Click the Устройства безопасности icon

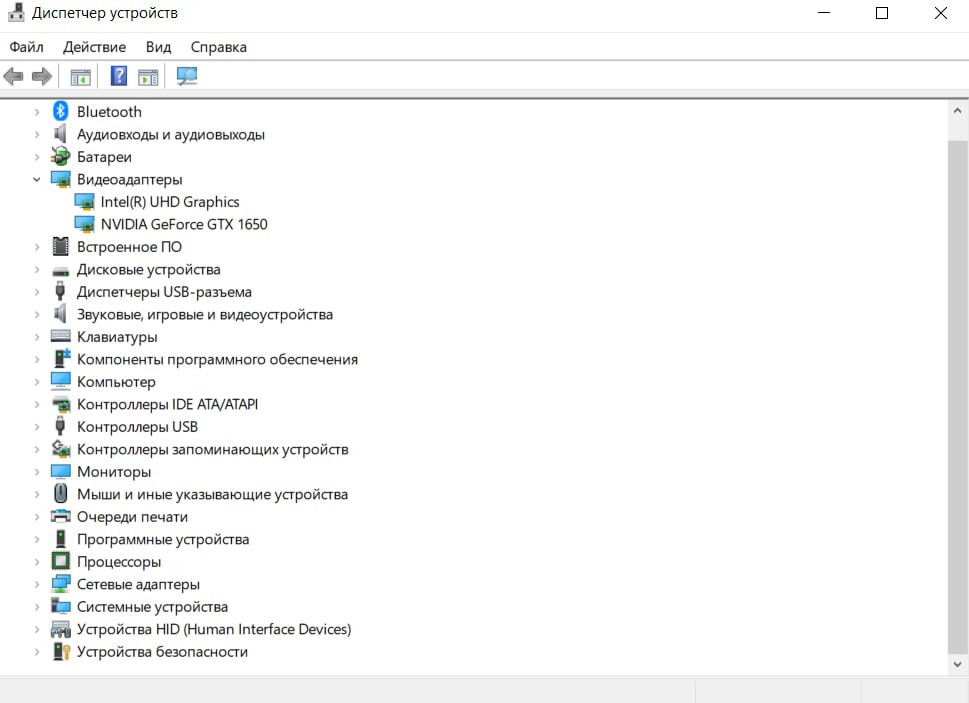coord(60,652)
